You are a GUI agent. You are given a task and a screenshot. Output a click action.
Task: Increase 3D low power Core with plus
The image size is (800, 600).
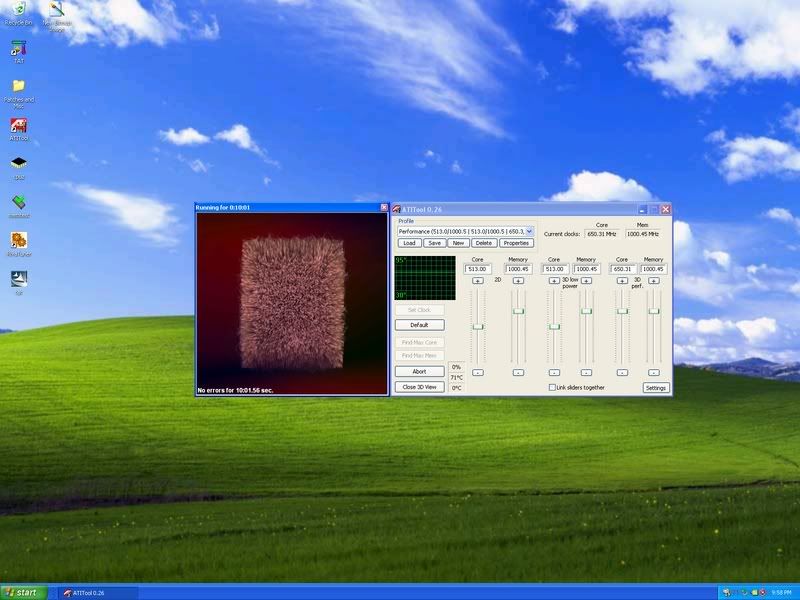554,281
